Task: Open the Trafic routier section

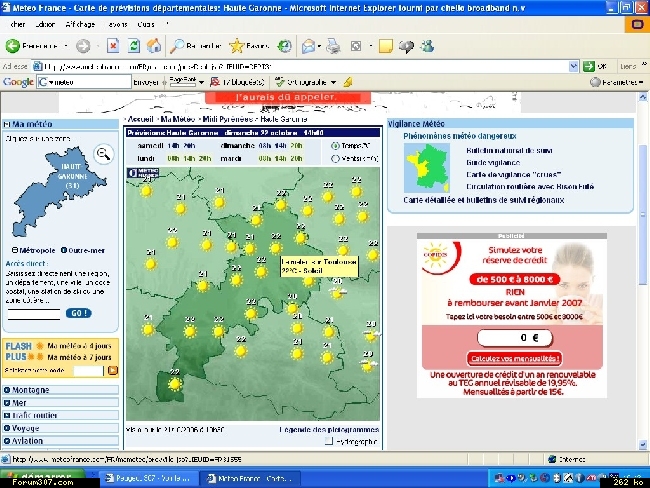Action: pyautogui.click(x=61, y=415)
